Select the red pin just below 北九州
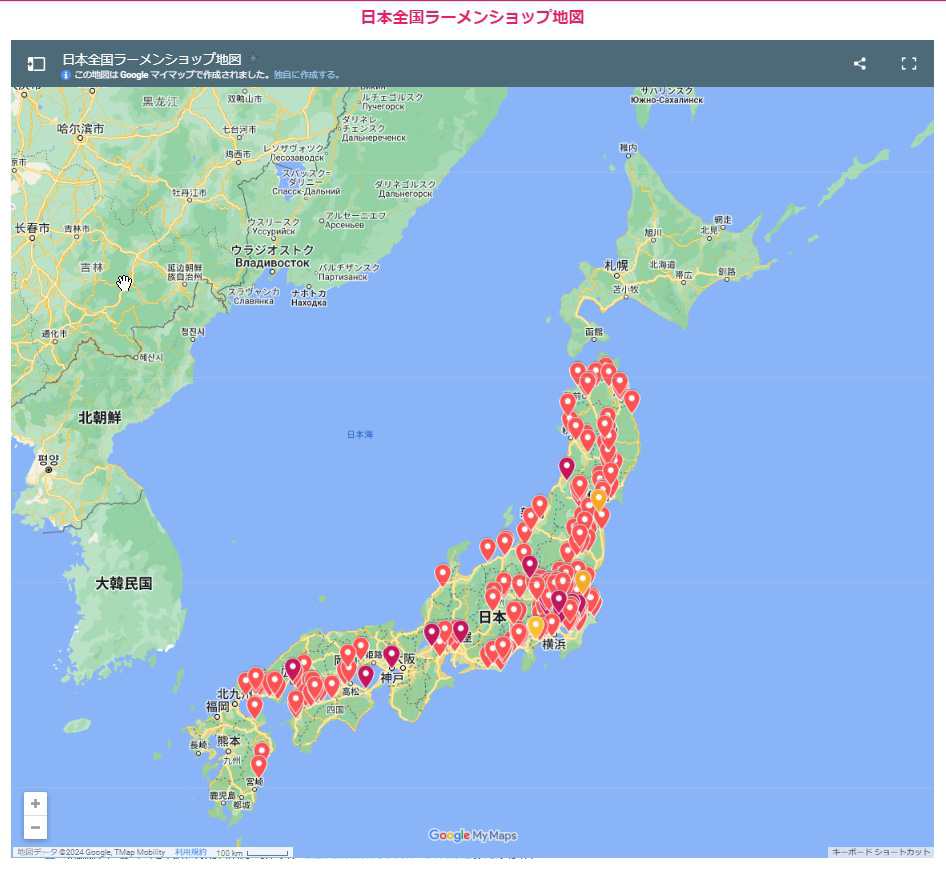The width and height of the screenshot is (946, 872). pyautogui.click(x=255, y=706)
